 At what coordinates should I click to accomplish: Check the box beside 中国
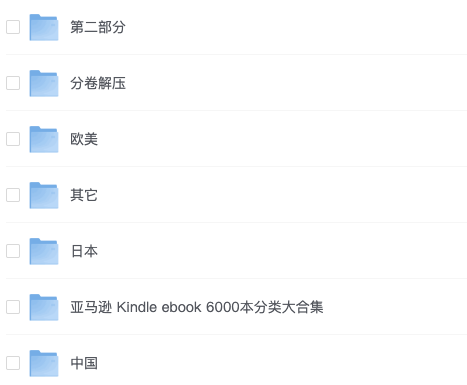[13, 363]
